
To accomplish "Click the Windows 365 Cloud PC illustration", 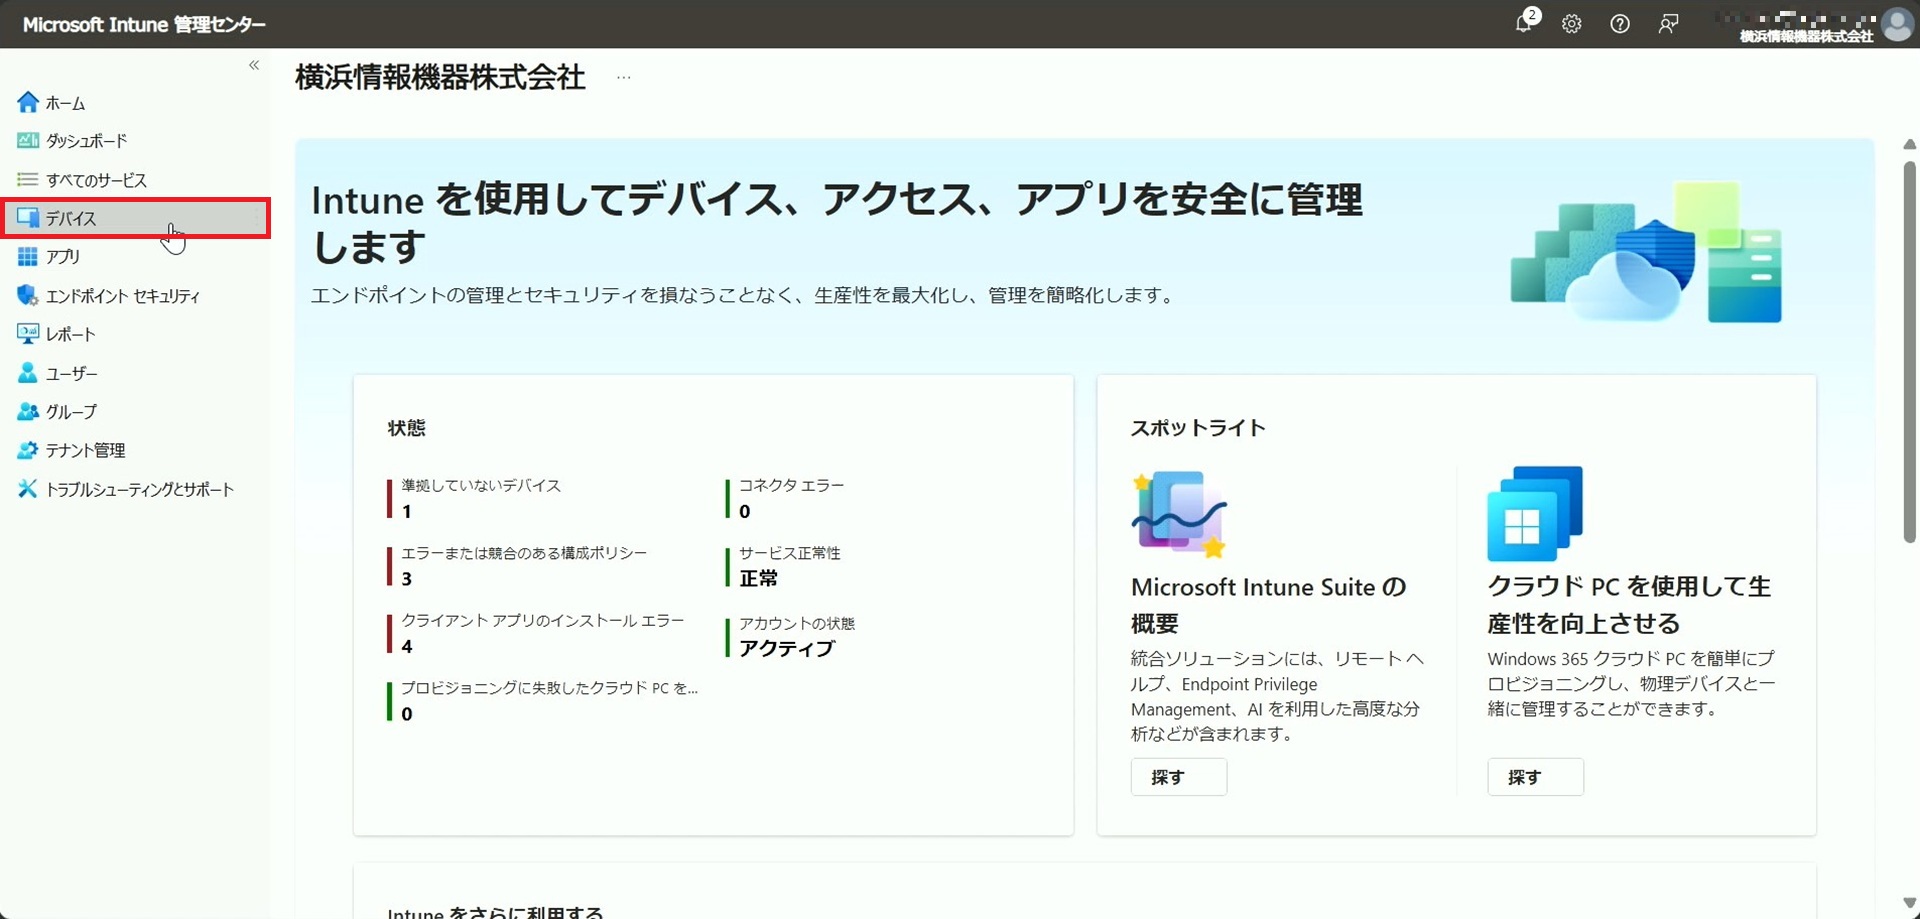I will [x=1535, y=513].
